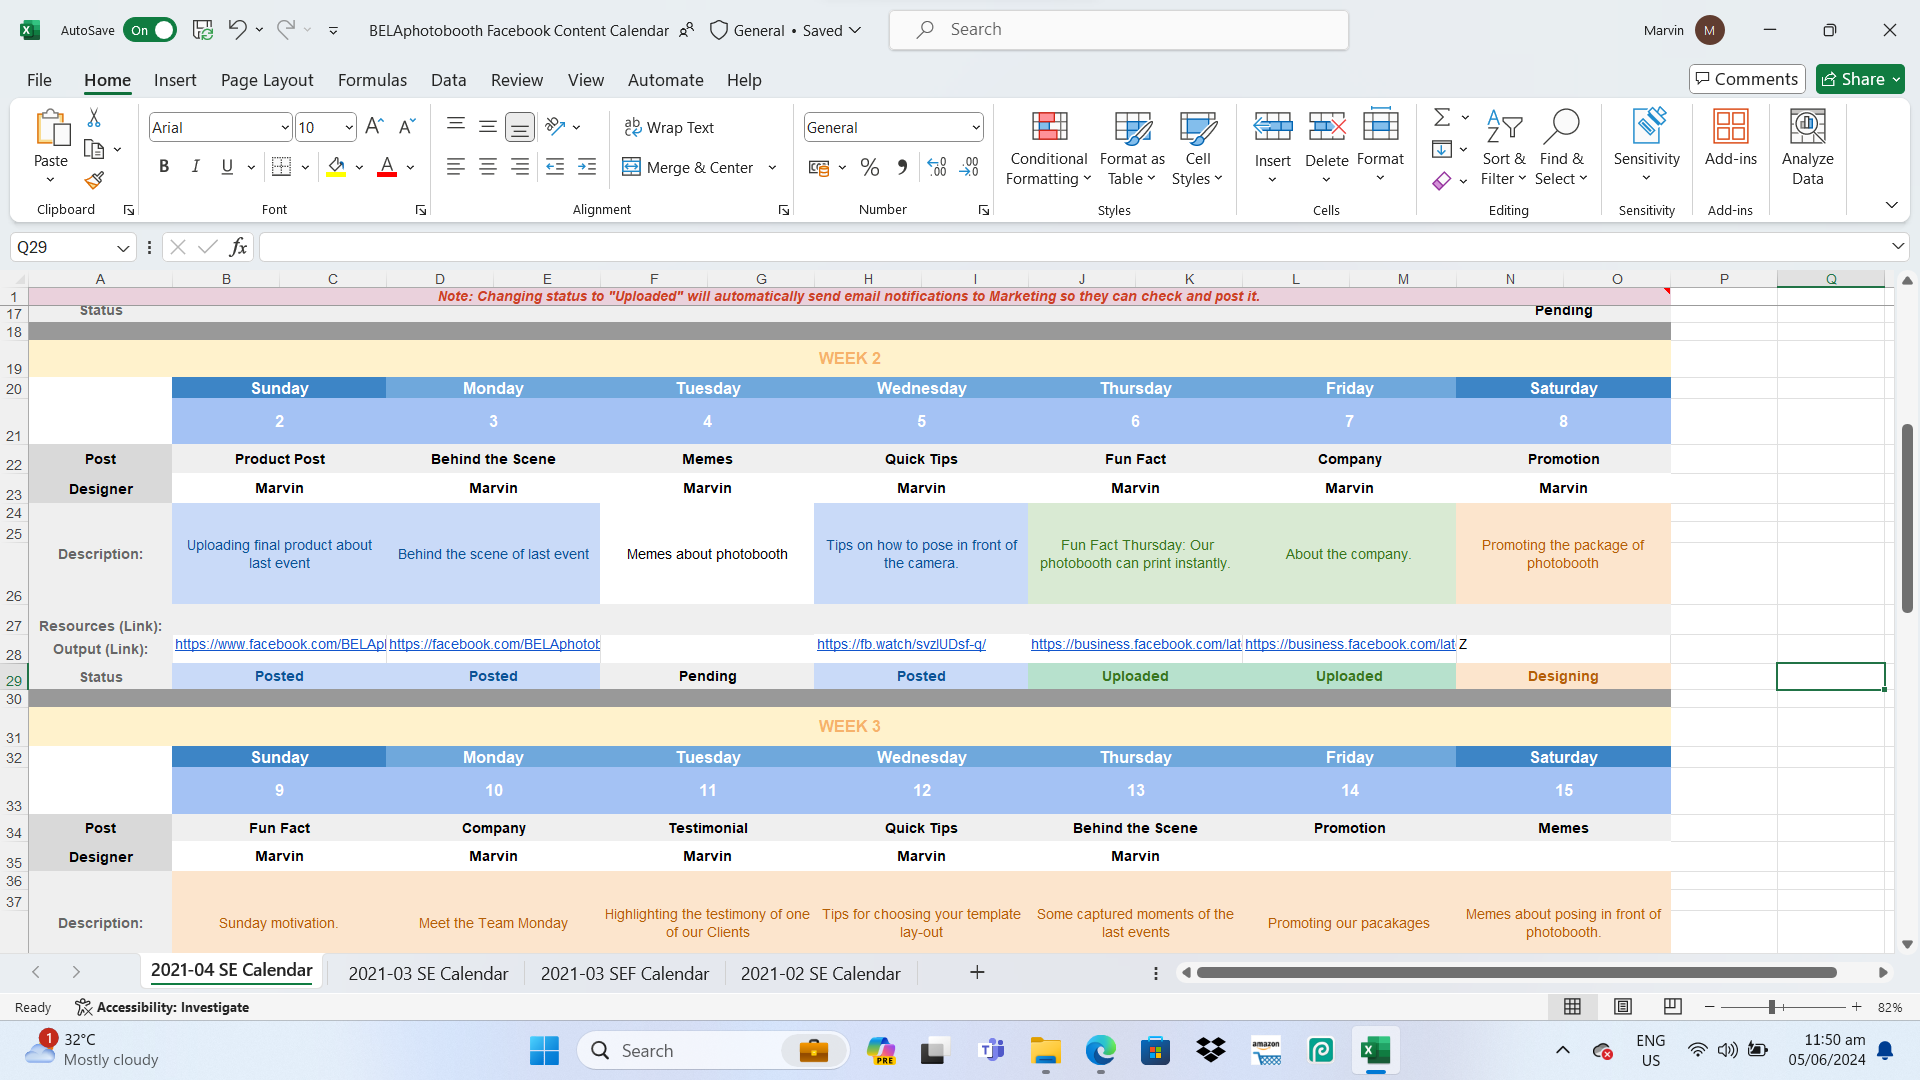Collapse the ribbon with chevron

click(1891, 205)
